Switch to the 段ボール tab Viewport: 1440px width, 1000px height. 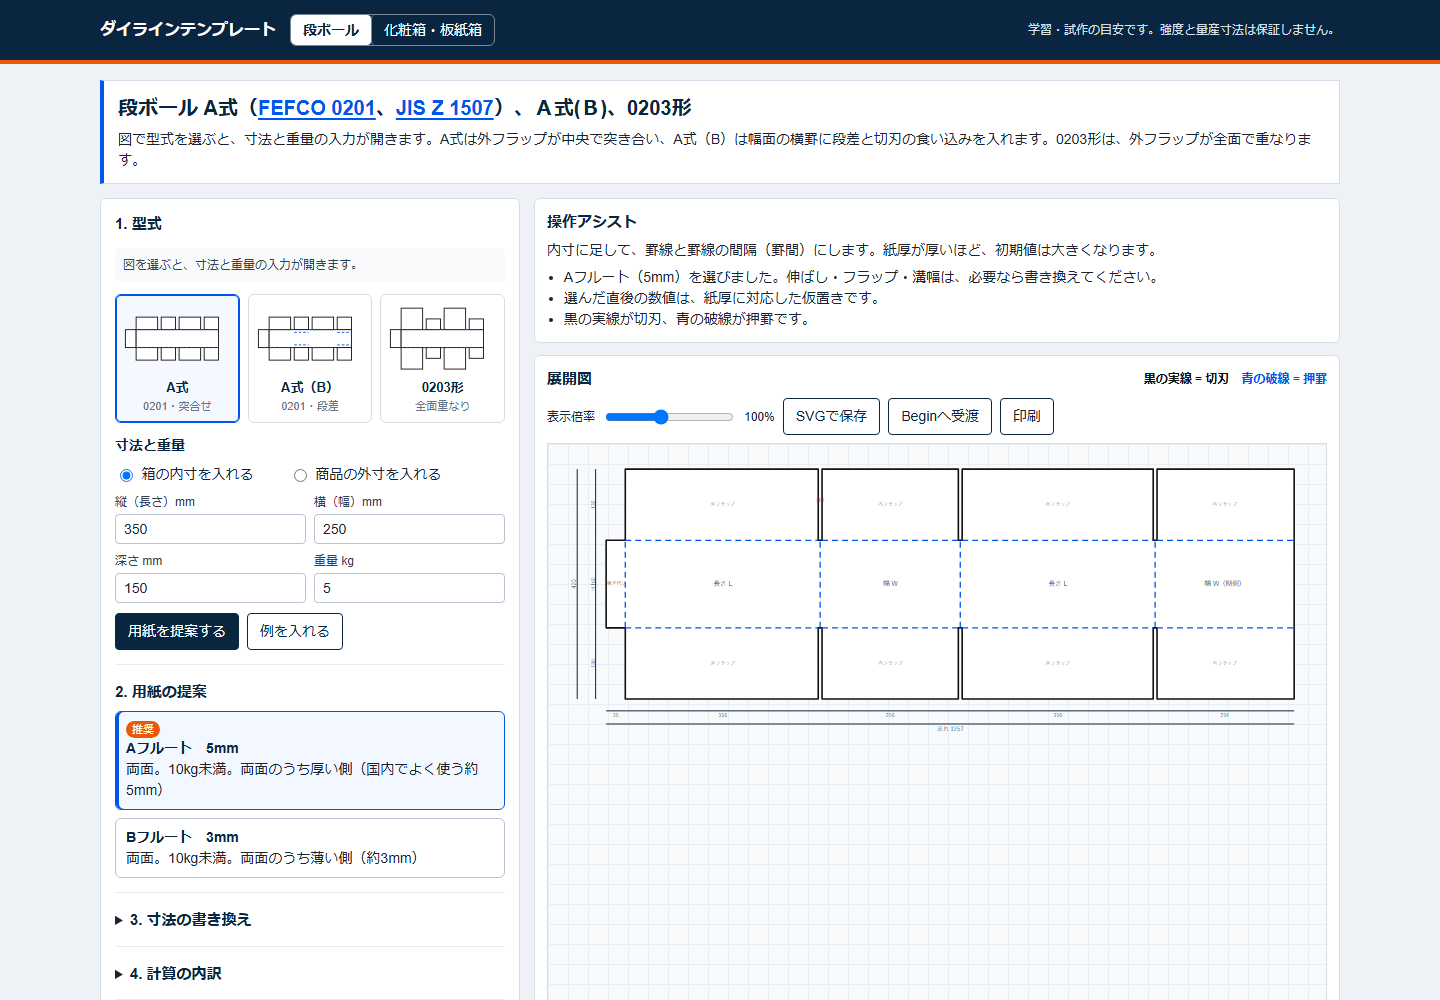pos(331,30)
